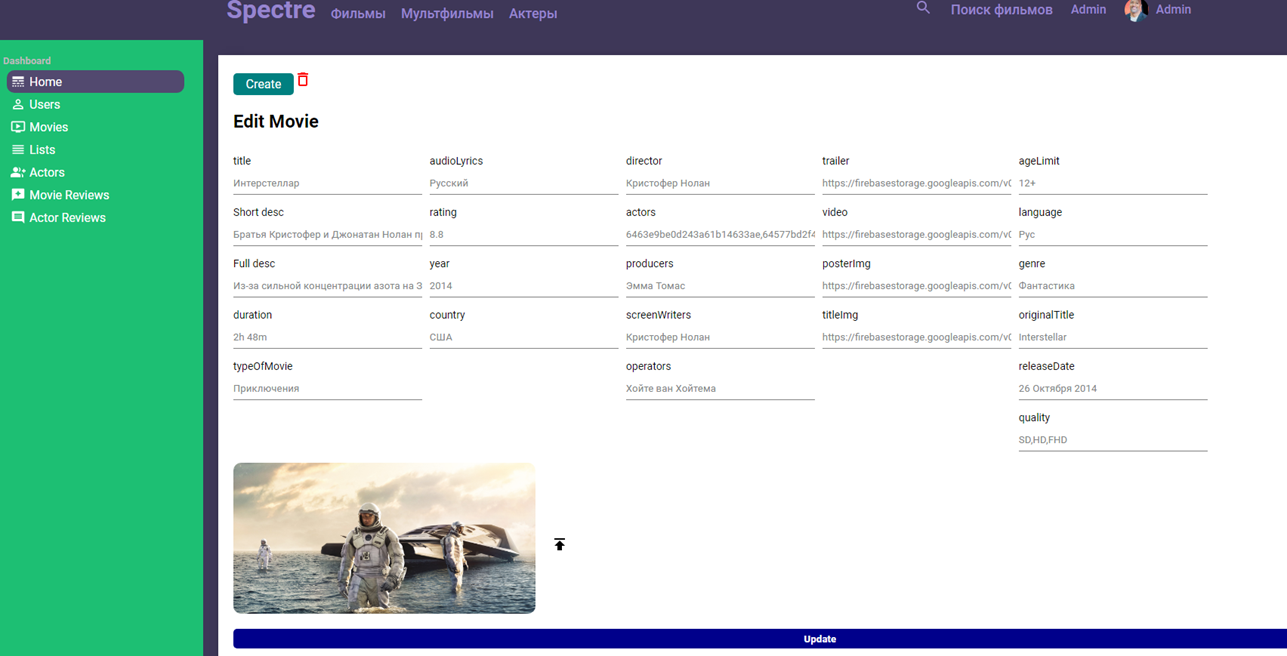Click the Lists icon in the sidebar
The width and height of the screenshot is (1287, 656).
point(16,149)
